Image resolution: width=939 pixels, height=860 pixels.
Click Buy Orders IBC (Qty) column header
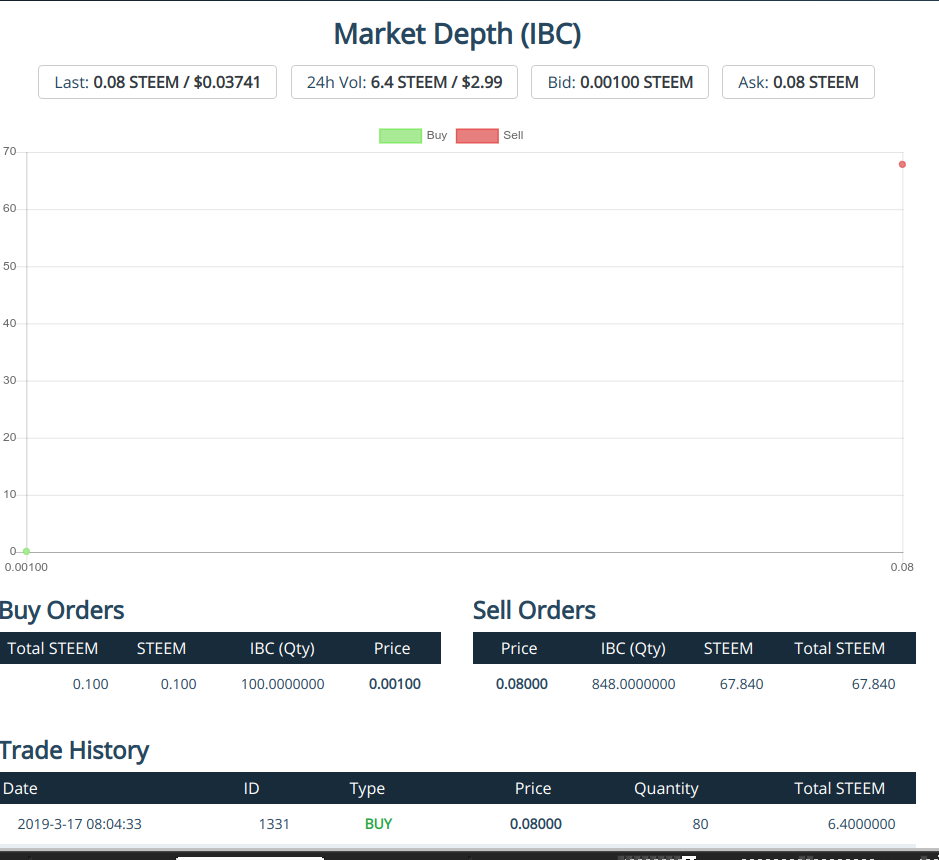(x=282, y=649)
